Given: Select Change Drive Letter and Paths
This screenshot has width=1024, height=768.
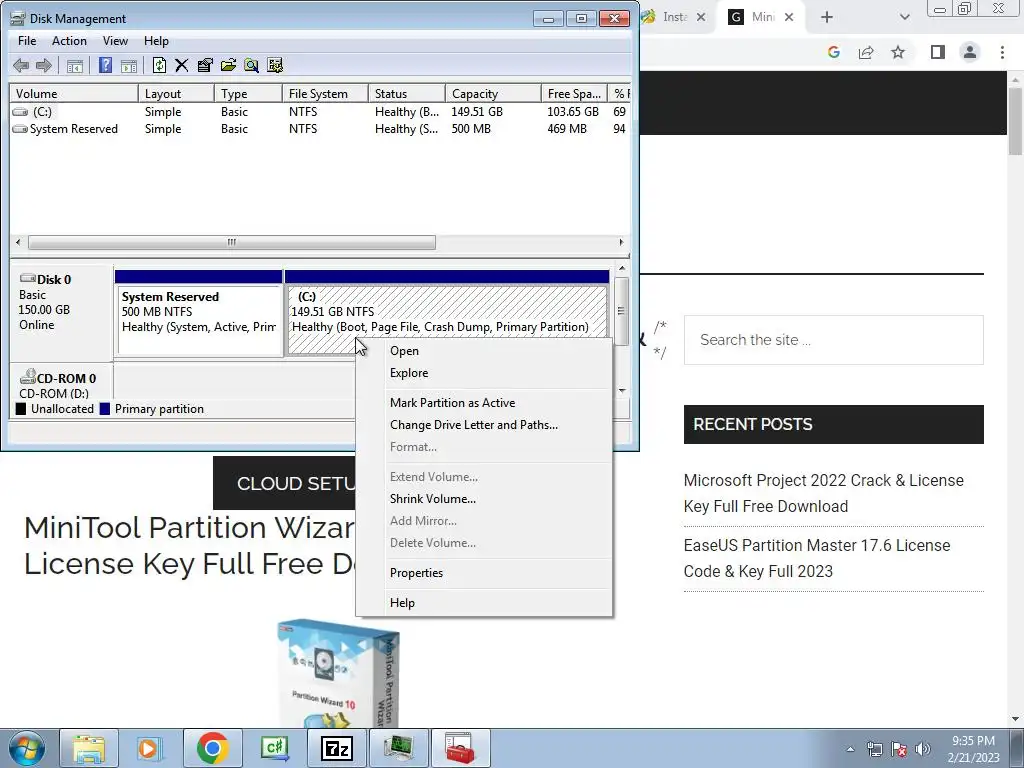Looking at the screenshot, I should [484, 425].
